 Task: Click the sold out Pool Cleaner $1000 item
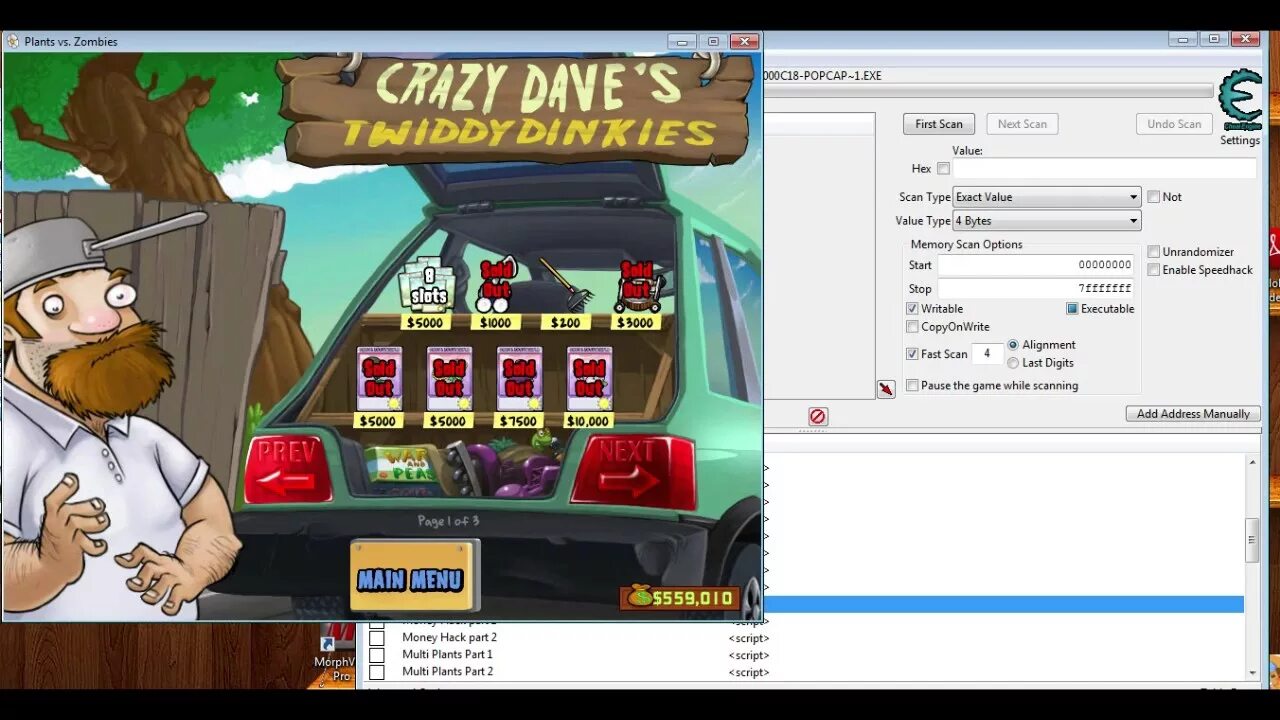(x=495, y=285)
